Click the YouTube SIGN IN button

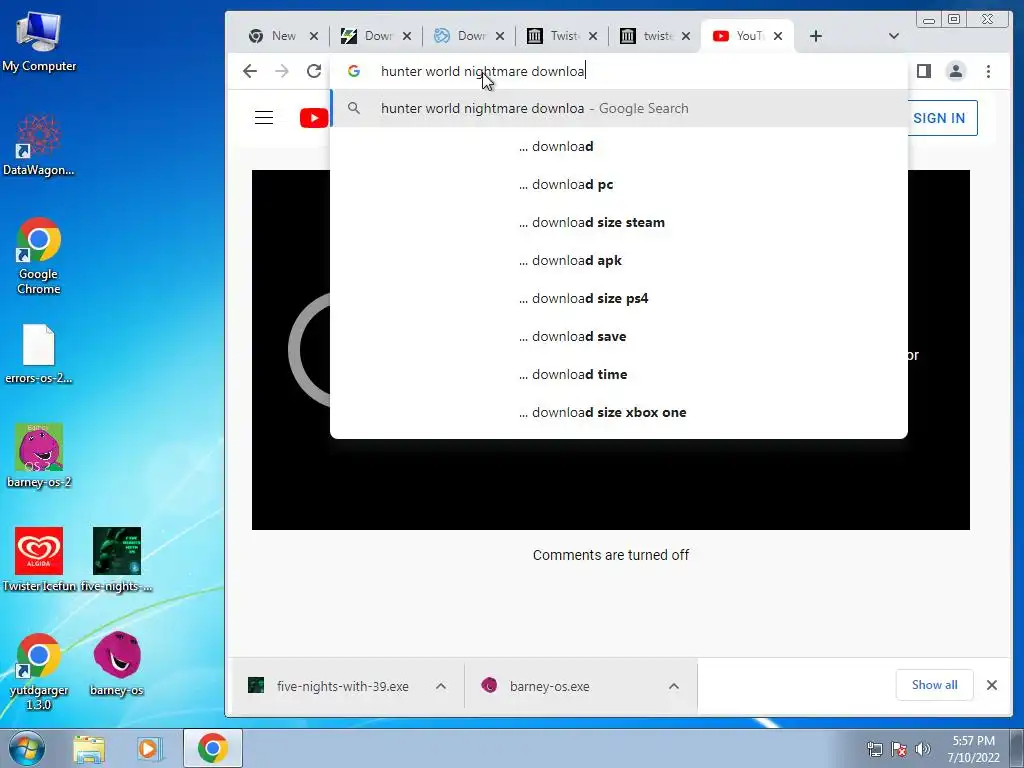click(x=942, y=118)
